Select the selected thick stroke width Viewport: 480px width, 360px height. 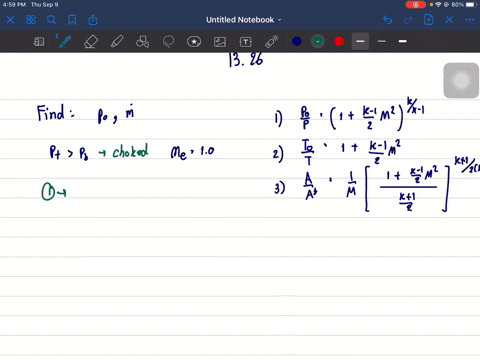[x=360, y=41]
